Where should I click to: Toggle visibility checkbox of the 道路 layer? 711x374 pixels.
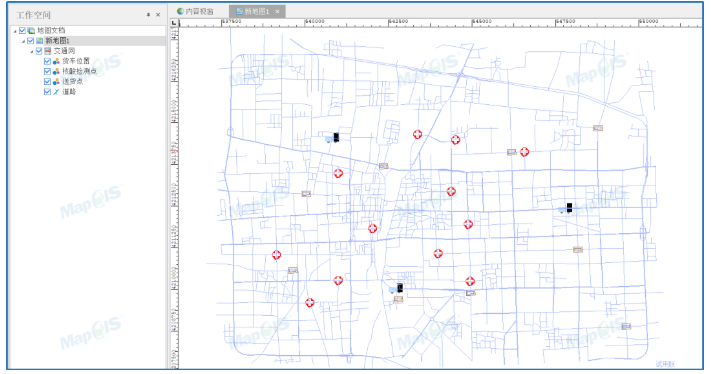pos(47,92)
